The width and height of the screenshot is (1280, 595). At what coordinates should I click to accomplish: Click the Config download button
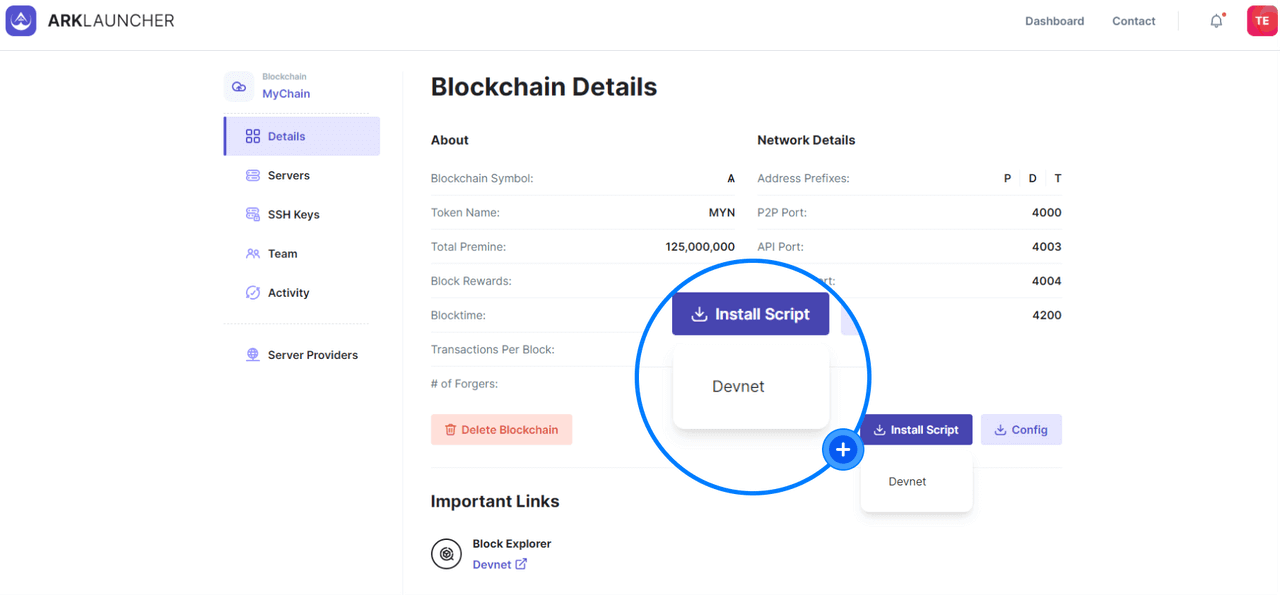click(1020, 430)
